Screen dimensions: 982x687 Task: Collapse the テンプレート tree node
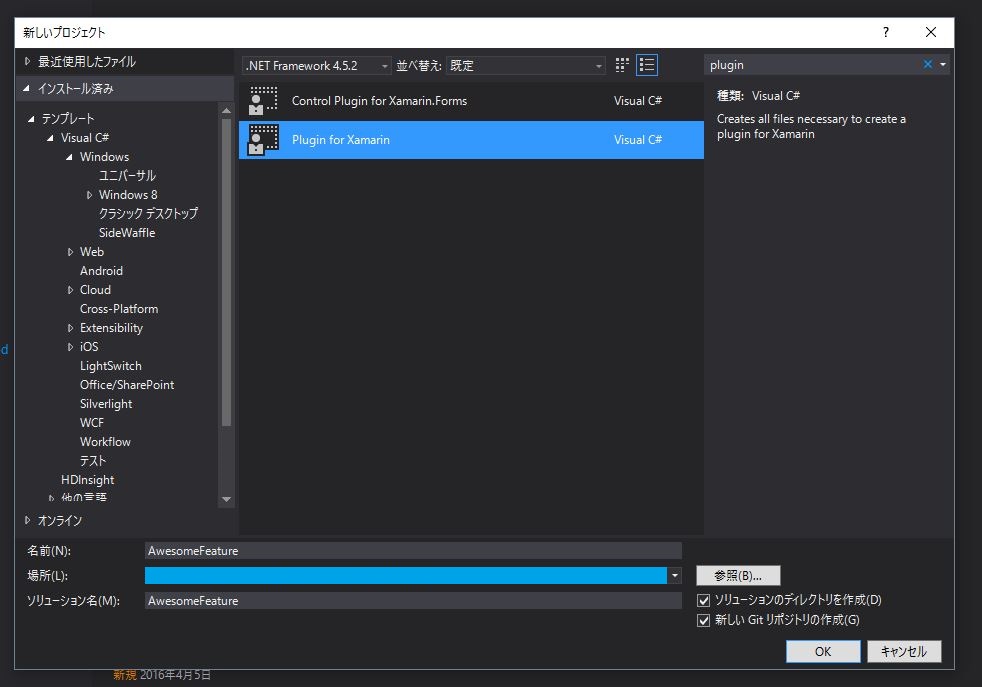(31, 119)
